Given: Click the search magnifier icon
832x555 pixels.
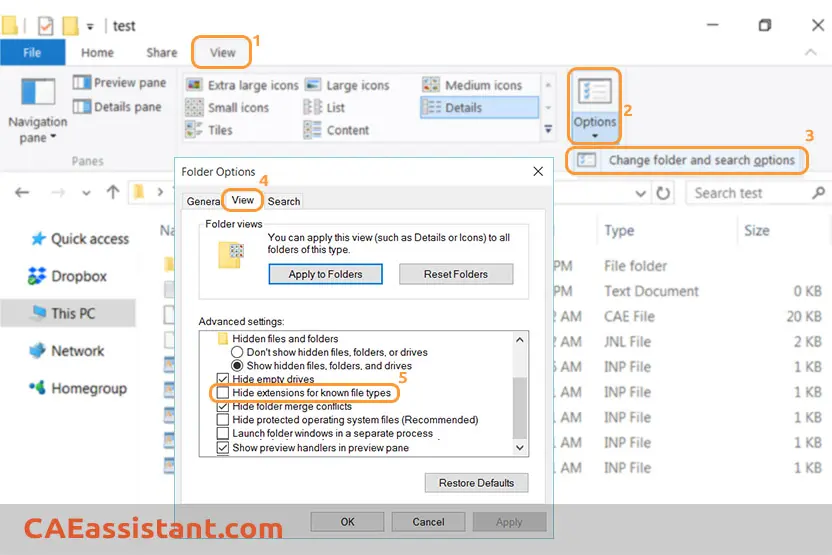Looking at the screenshot, I should [x=818, y=193].
